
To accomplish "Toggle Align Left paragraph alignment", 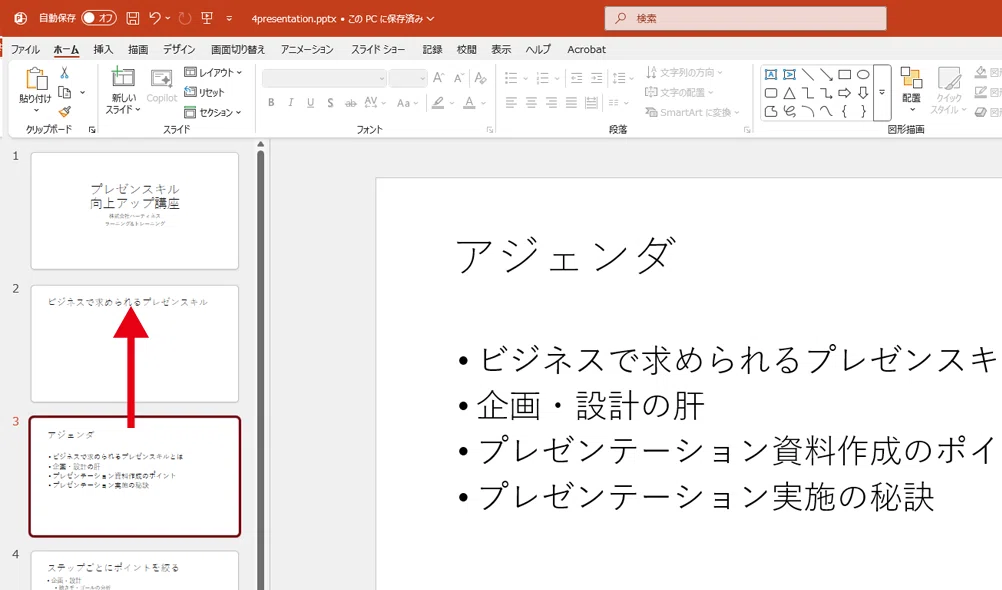I will [511, 102].
